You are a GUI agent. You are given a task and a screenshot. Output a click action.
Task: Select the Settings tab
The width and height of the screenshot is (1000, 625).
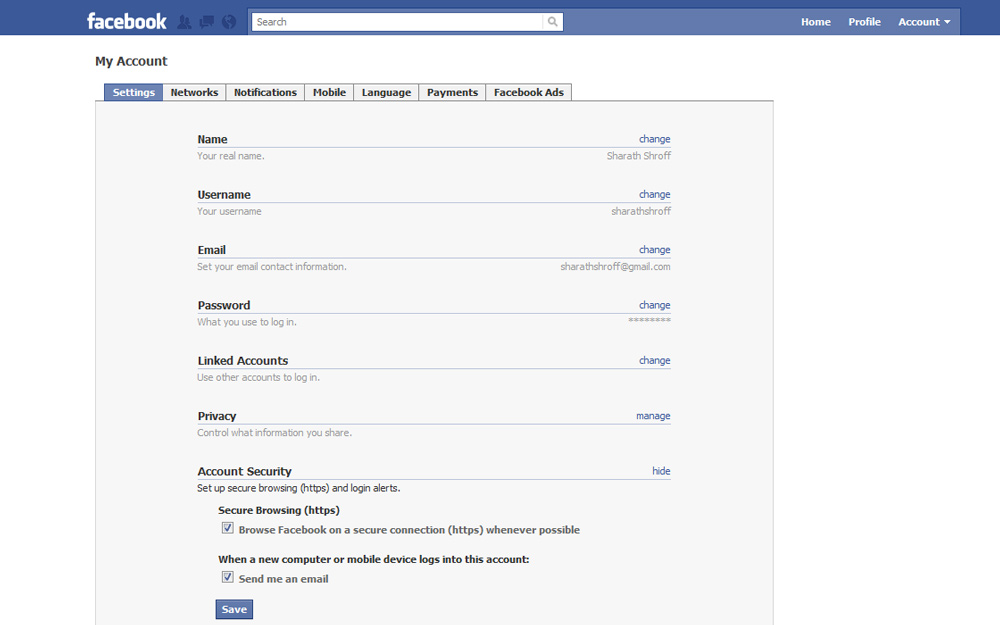[x=133, y=92]
